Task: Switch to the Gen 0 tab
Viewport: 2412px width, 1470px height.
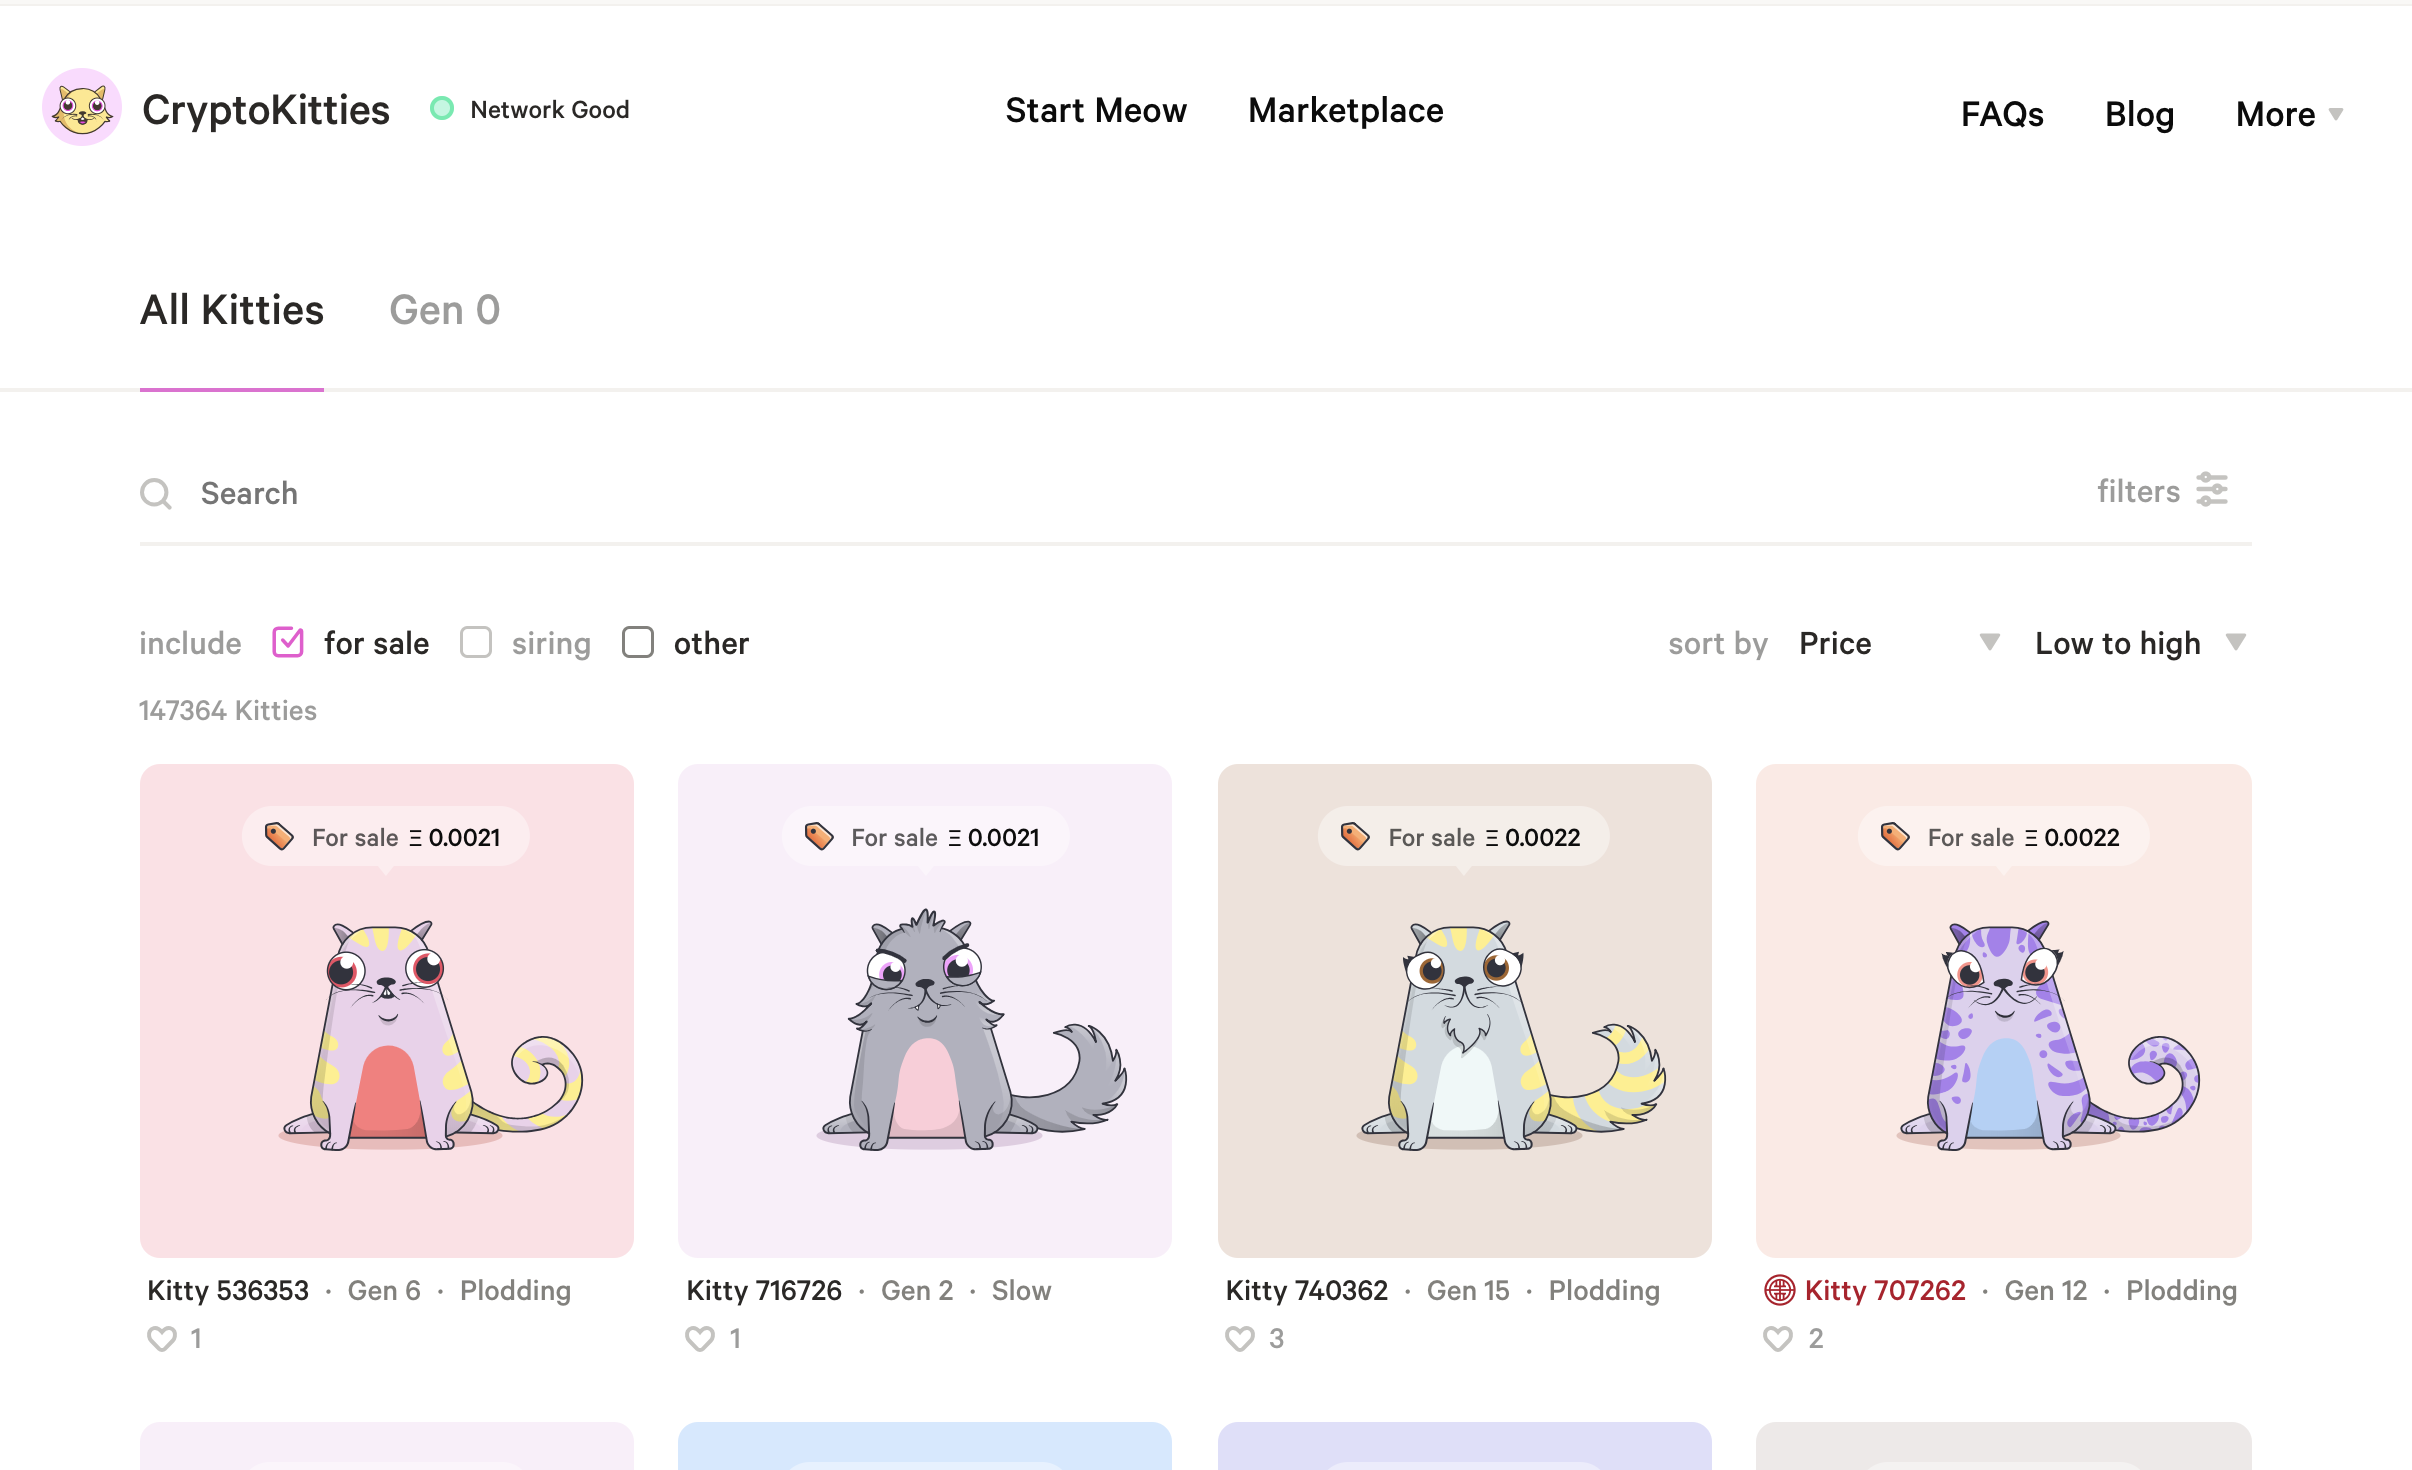Action: [444, 310]
